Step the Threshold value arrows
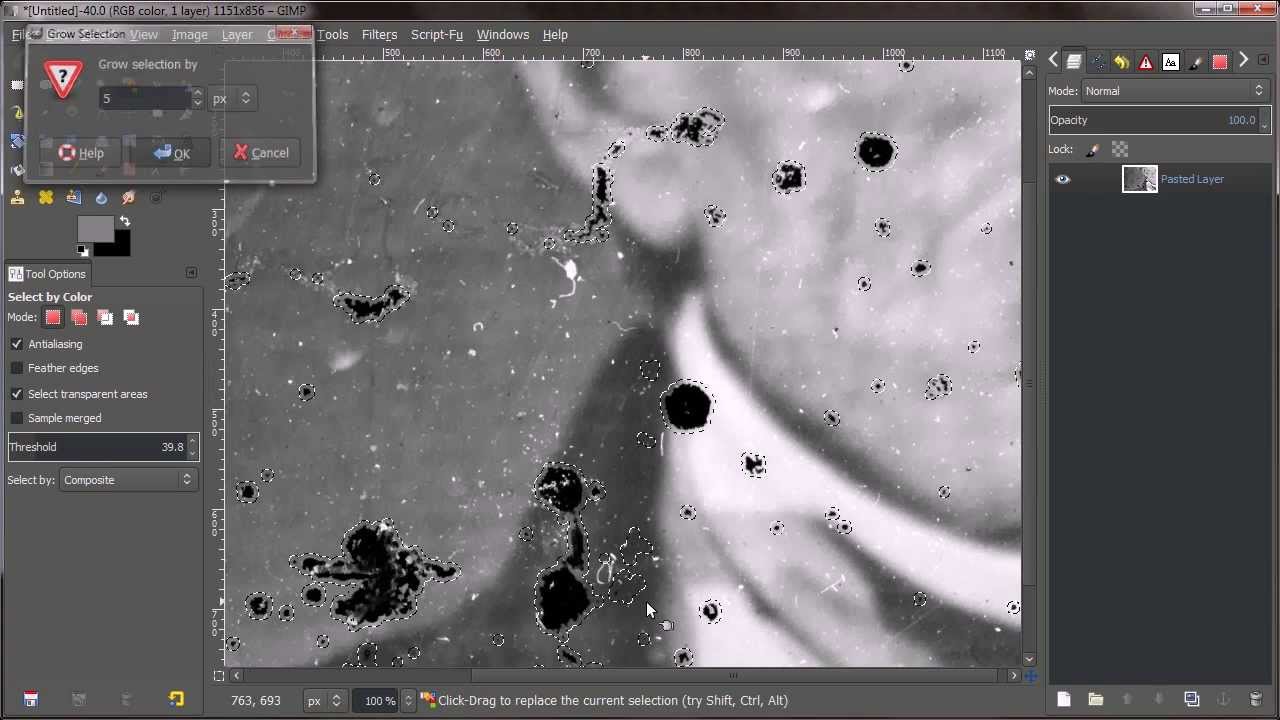 (193, 447)
